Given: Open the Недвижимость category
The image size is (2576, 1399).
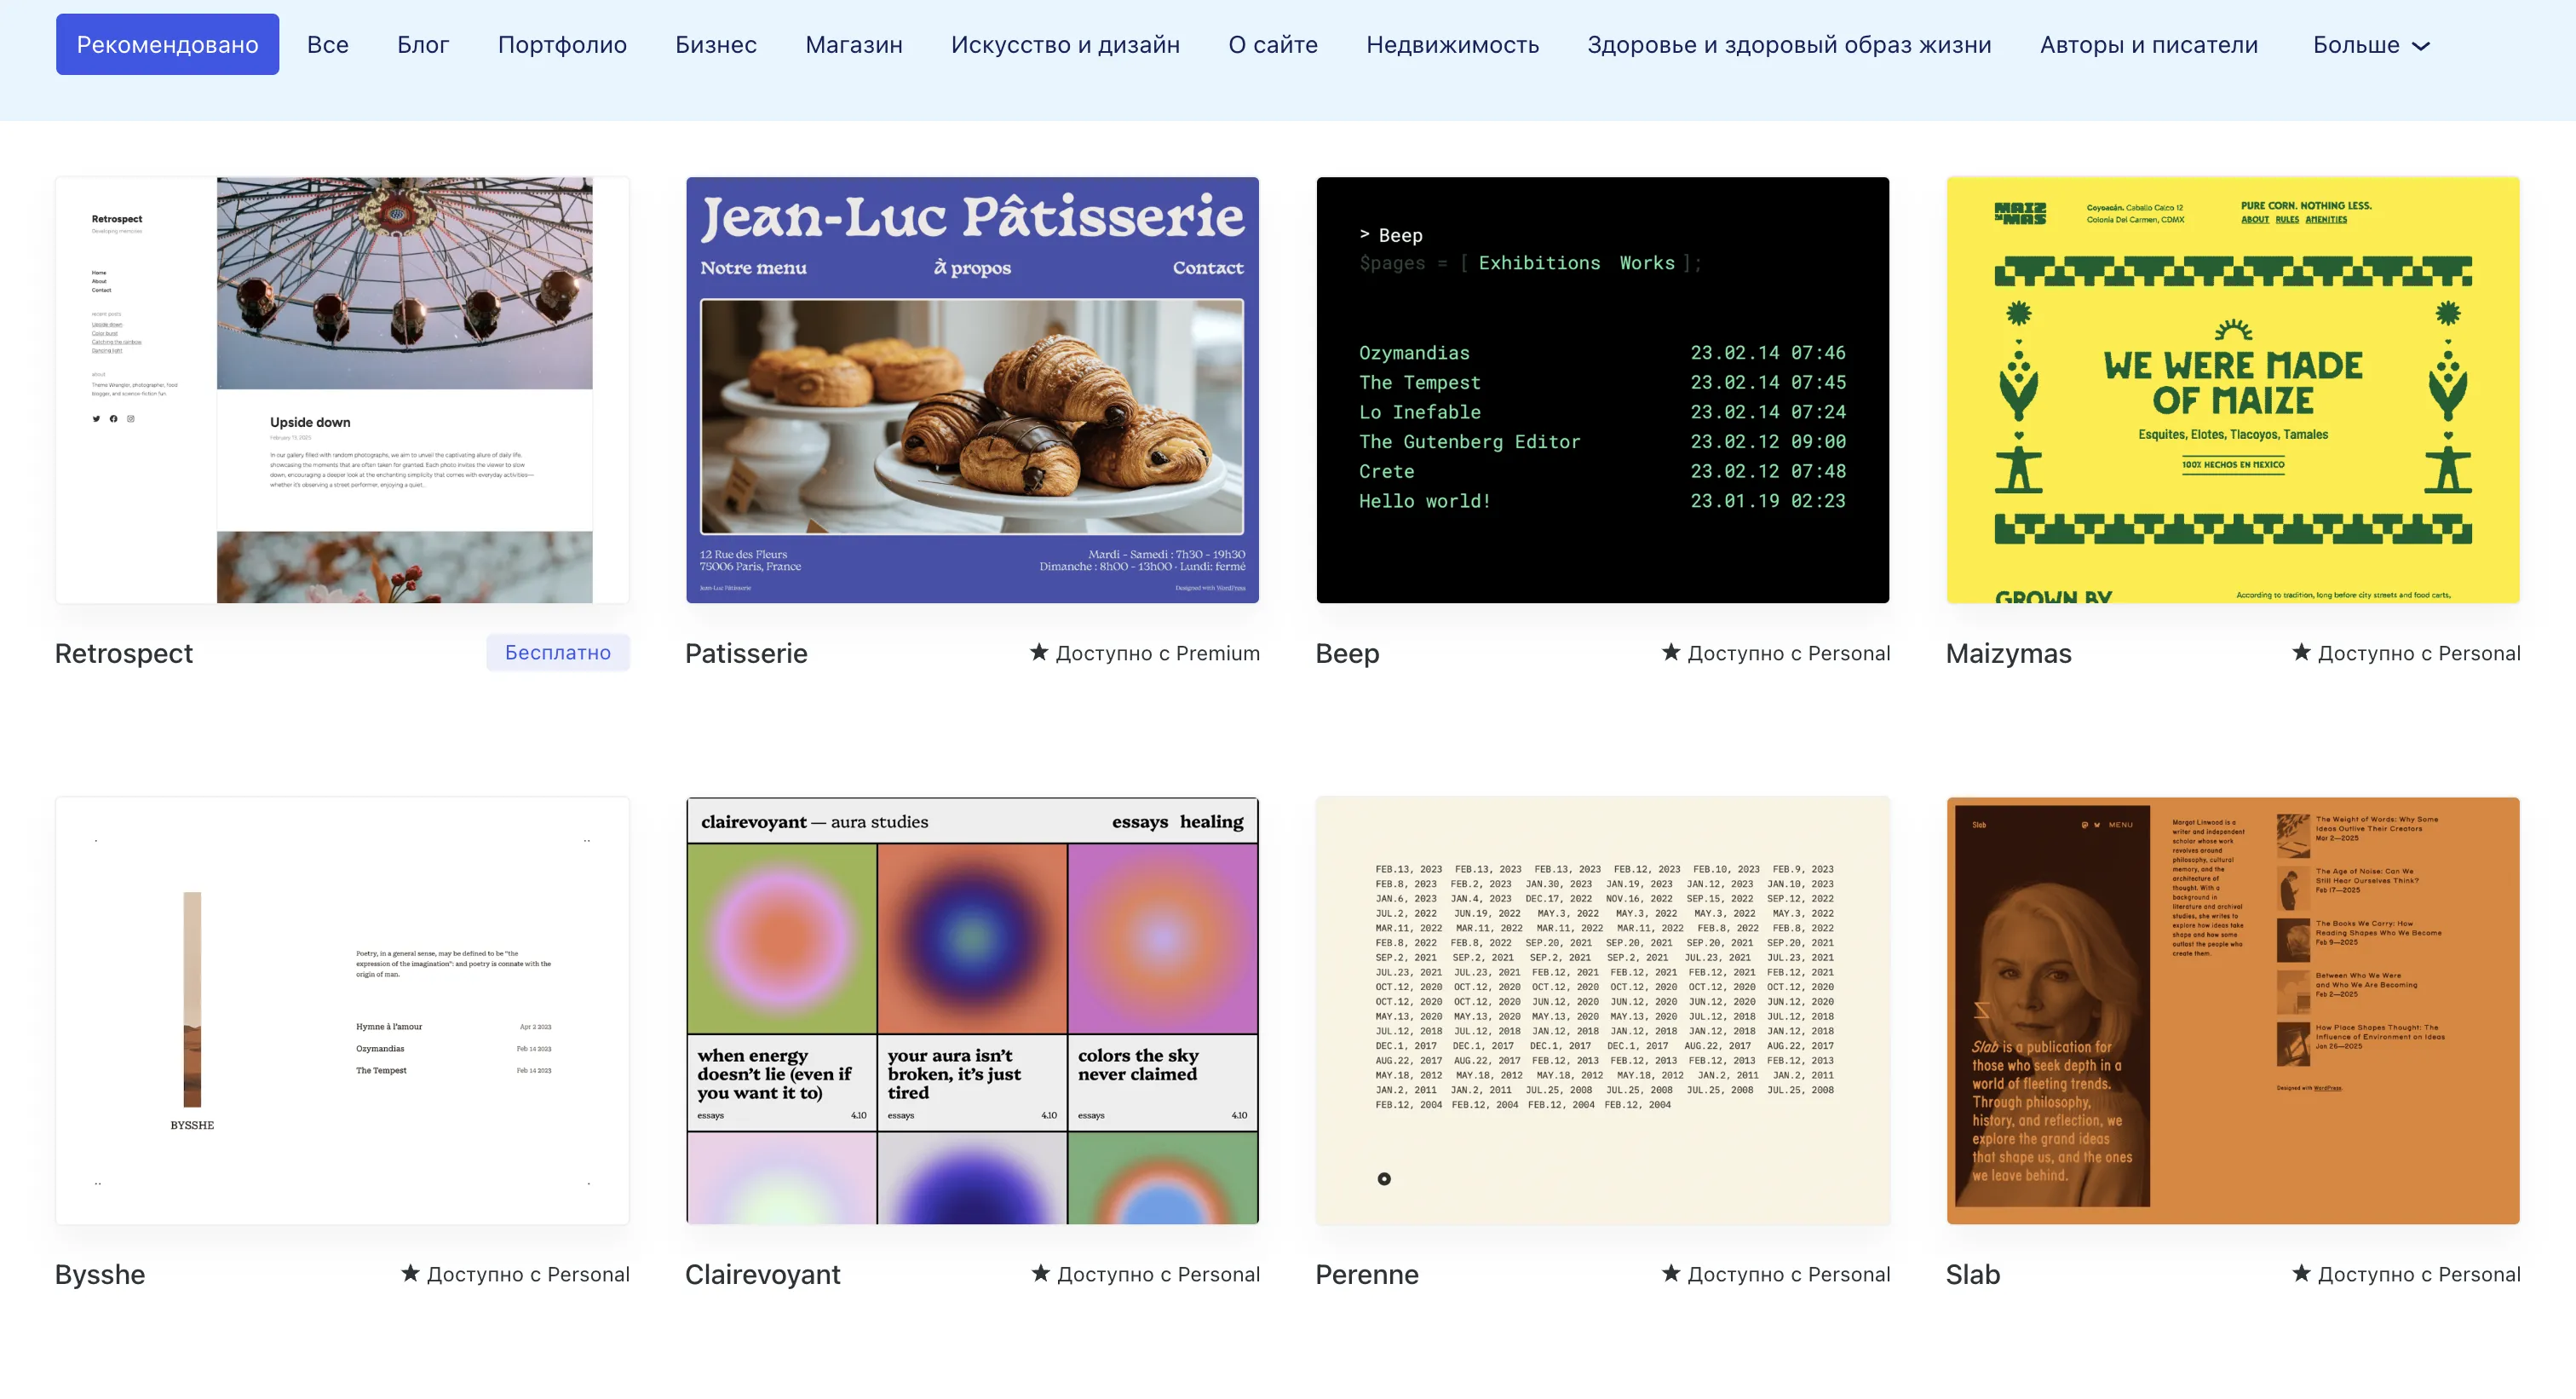Looking at the screenshot, I should pos(1453,44).
